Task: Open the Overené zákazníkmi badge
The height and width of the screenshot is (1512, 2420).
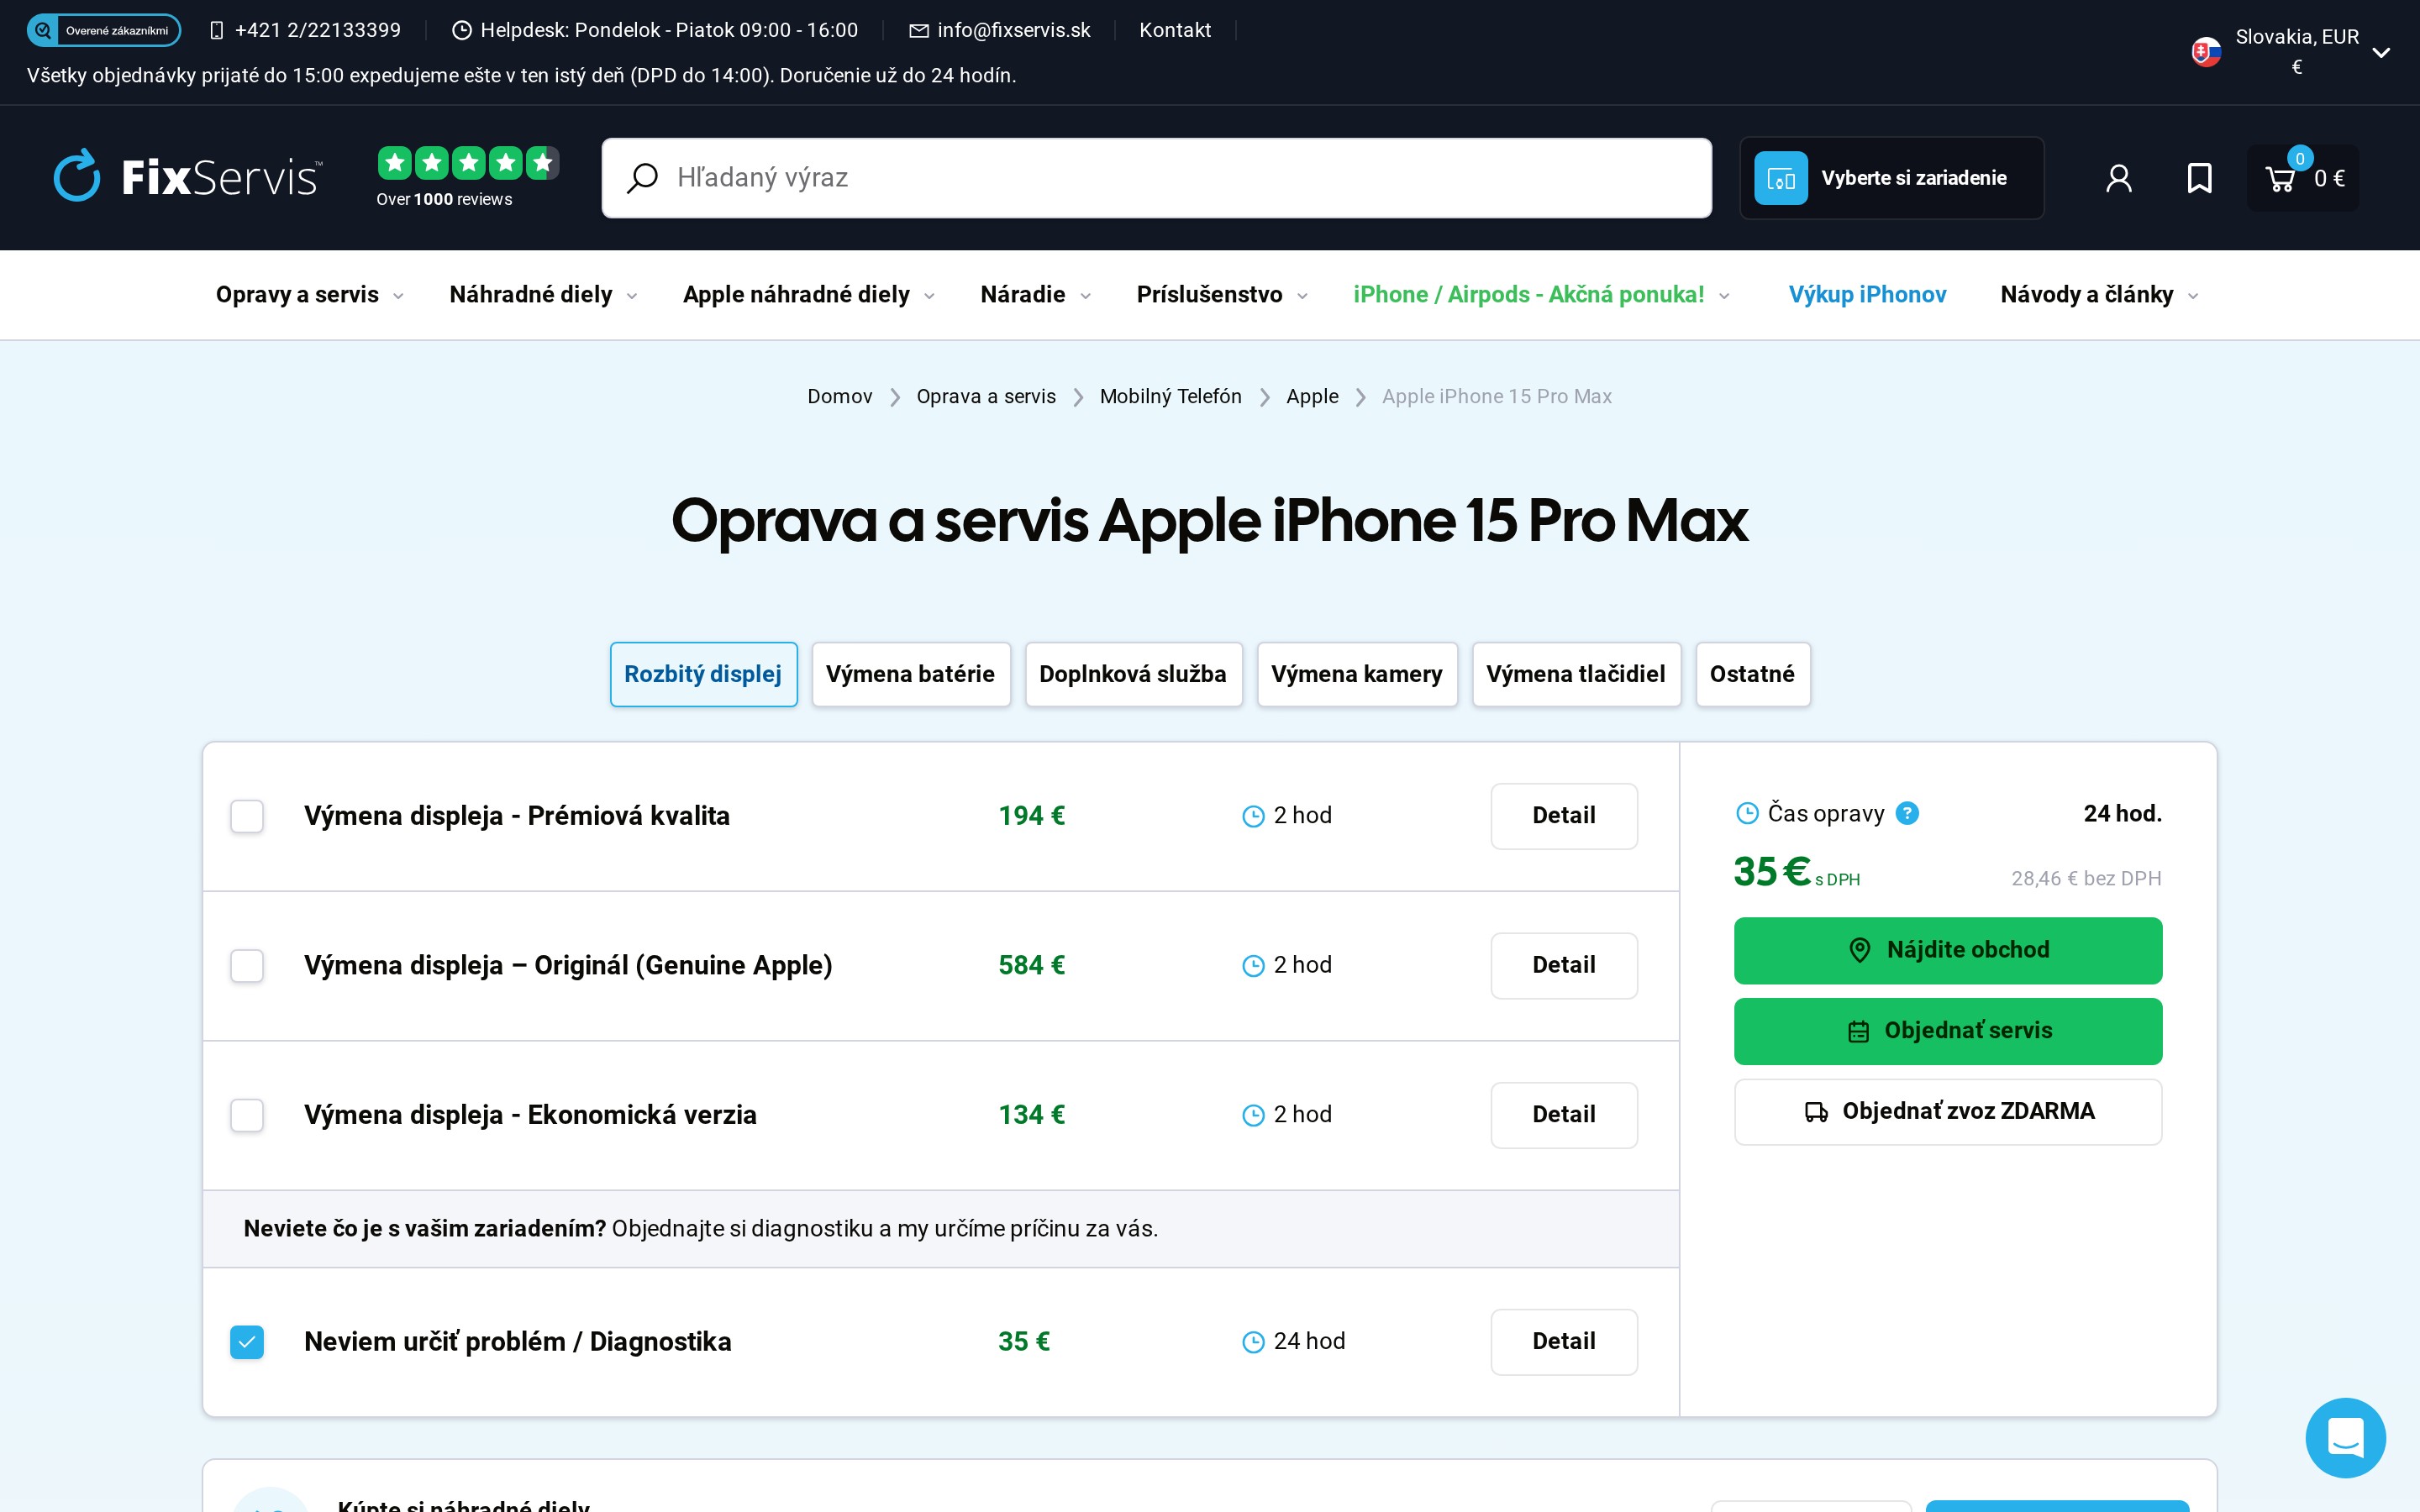Action: click(103, 30)
